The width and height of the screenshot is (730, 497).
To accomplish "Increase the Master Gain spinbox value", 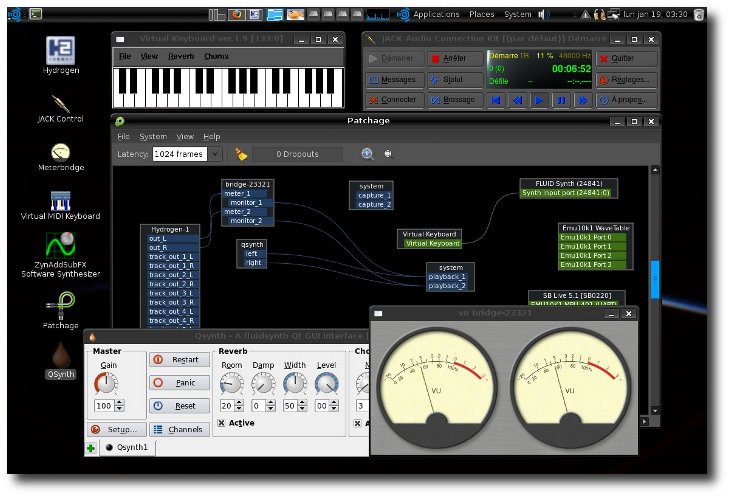I will click(x=121, y=401).
